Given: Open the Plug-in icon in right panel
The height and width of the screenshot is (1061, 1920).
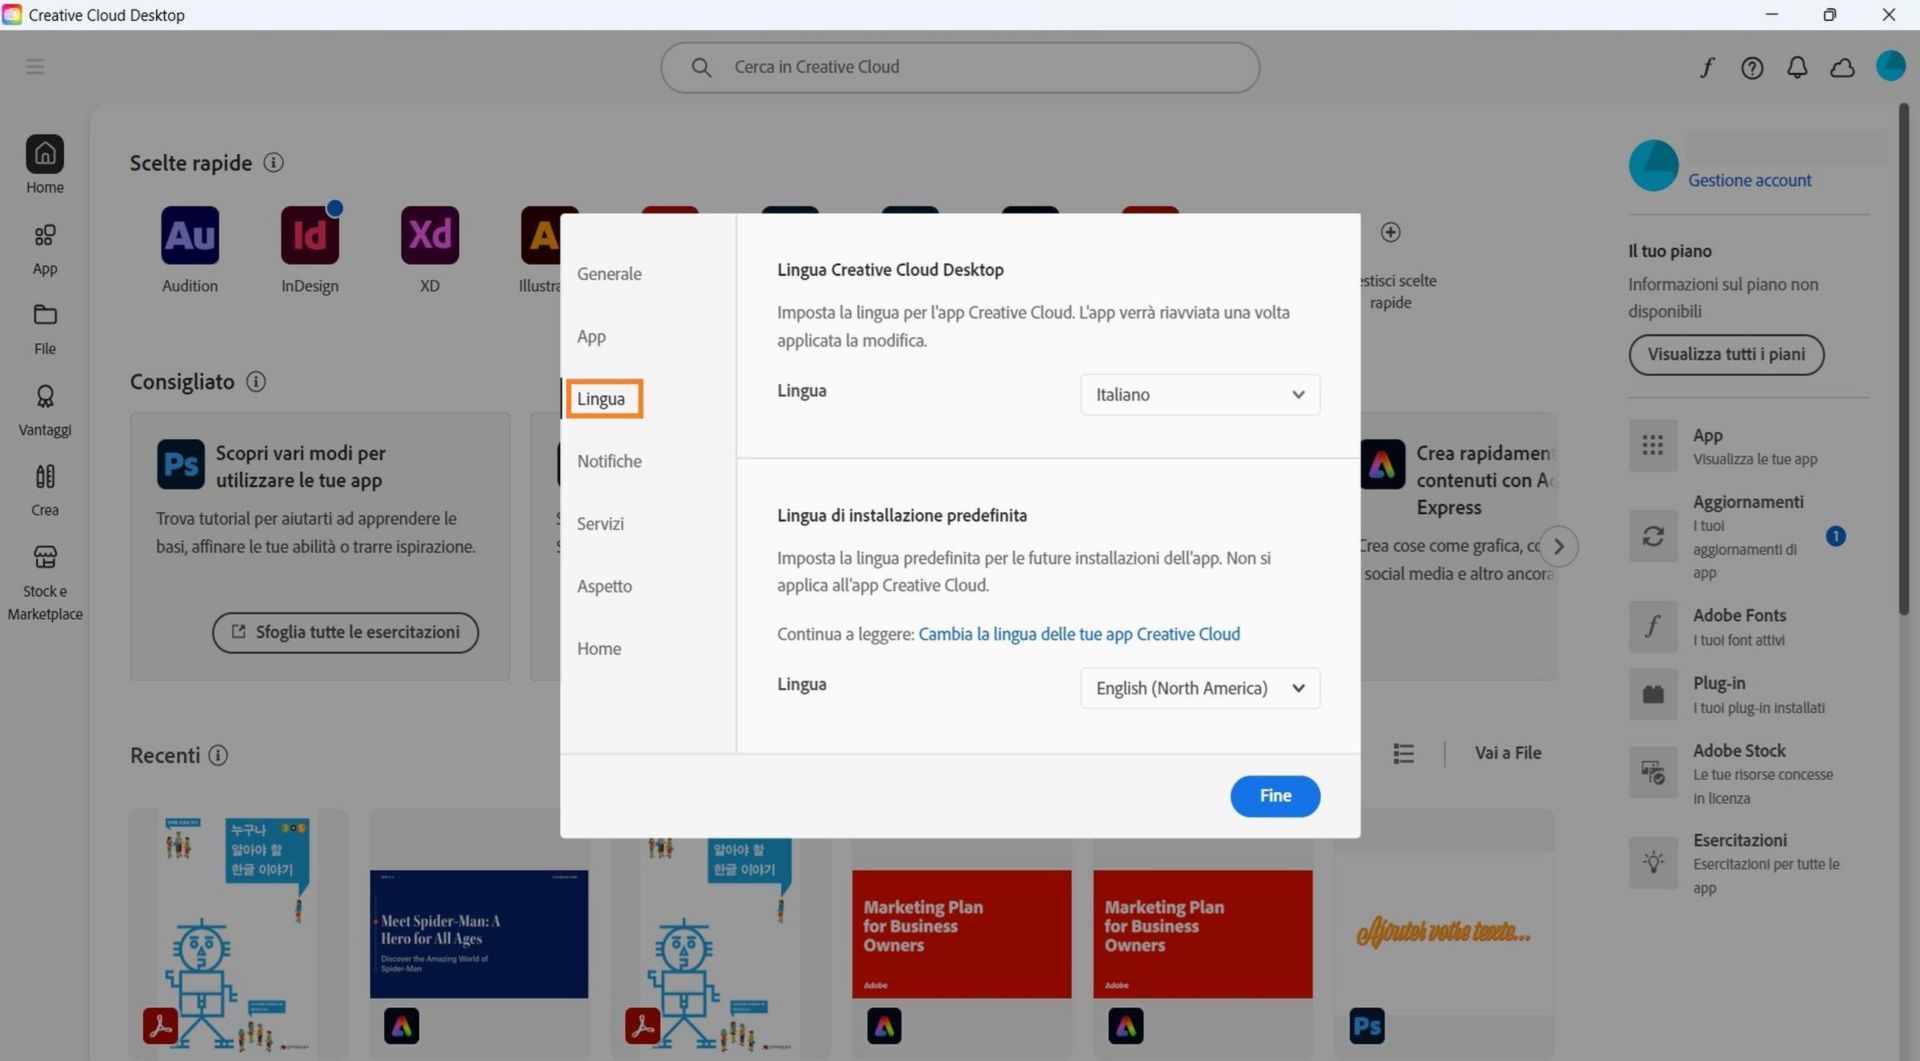Looking at the screenshot, I should [1653, 695].
